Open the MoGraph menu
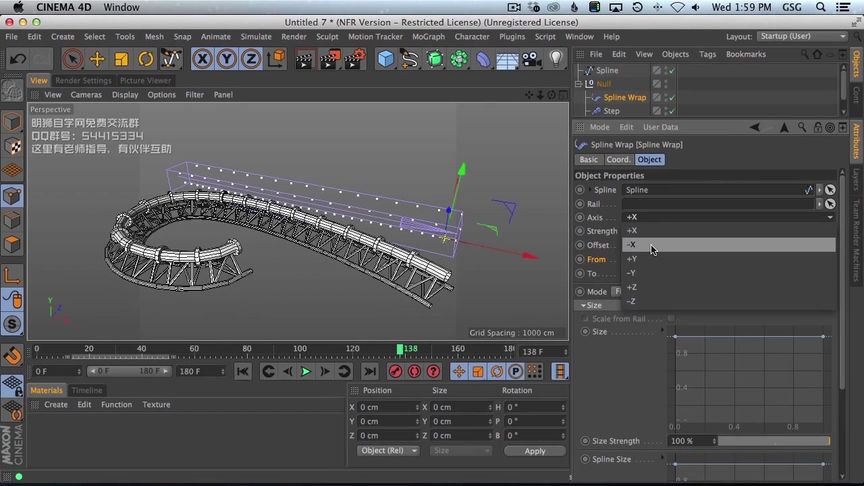Viewport: 864px width, 486px height. tap(428, 37)
